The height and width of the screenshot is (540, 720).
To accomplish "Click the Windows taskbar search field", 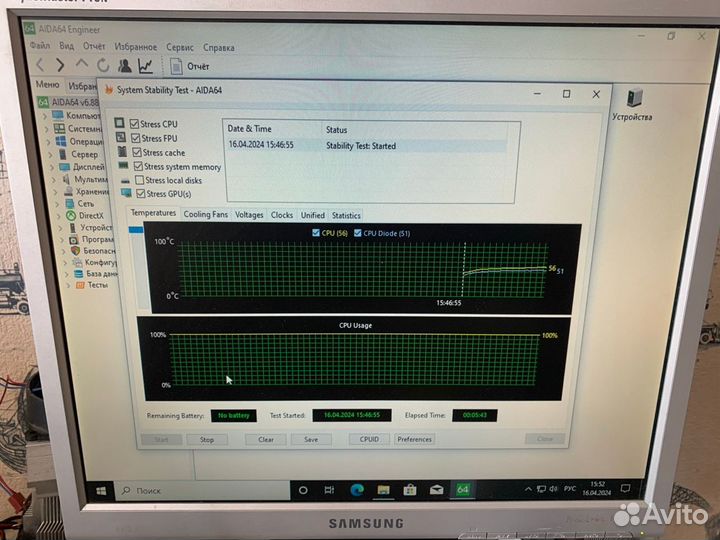I will 200,490.
